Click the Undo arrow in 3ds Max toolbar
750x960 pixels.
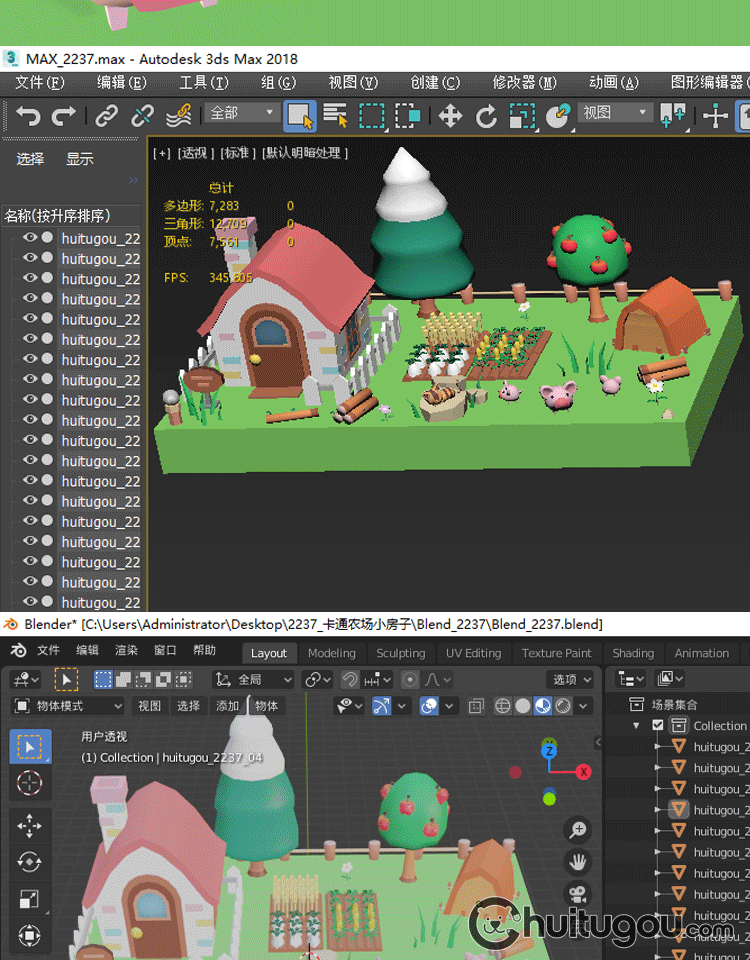point(28,116)
